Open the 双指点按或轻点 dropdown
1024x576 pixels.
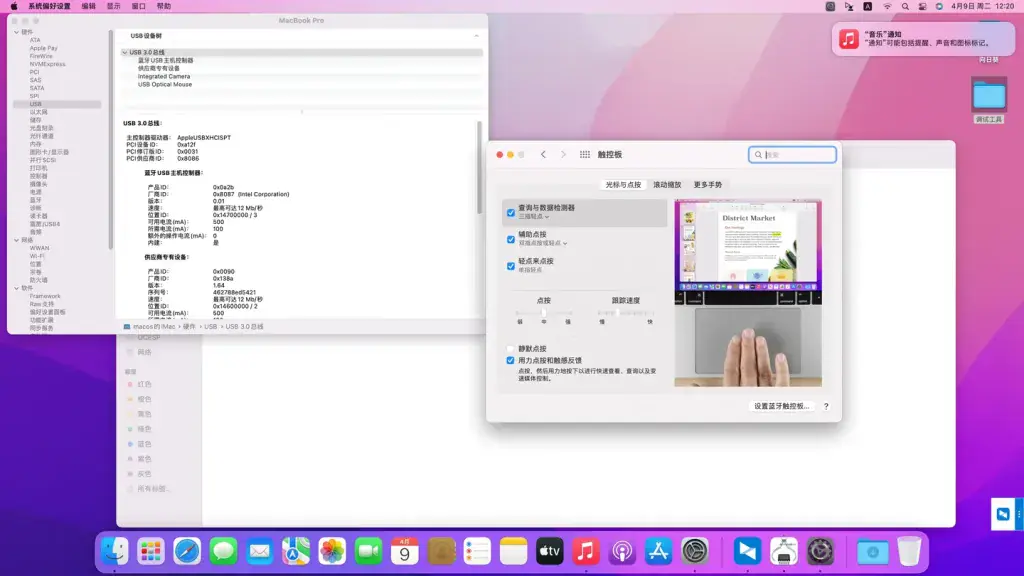point(543,243)
